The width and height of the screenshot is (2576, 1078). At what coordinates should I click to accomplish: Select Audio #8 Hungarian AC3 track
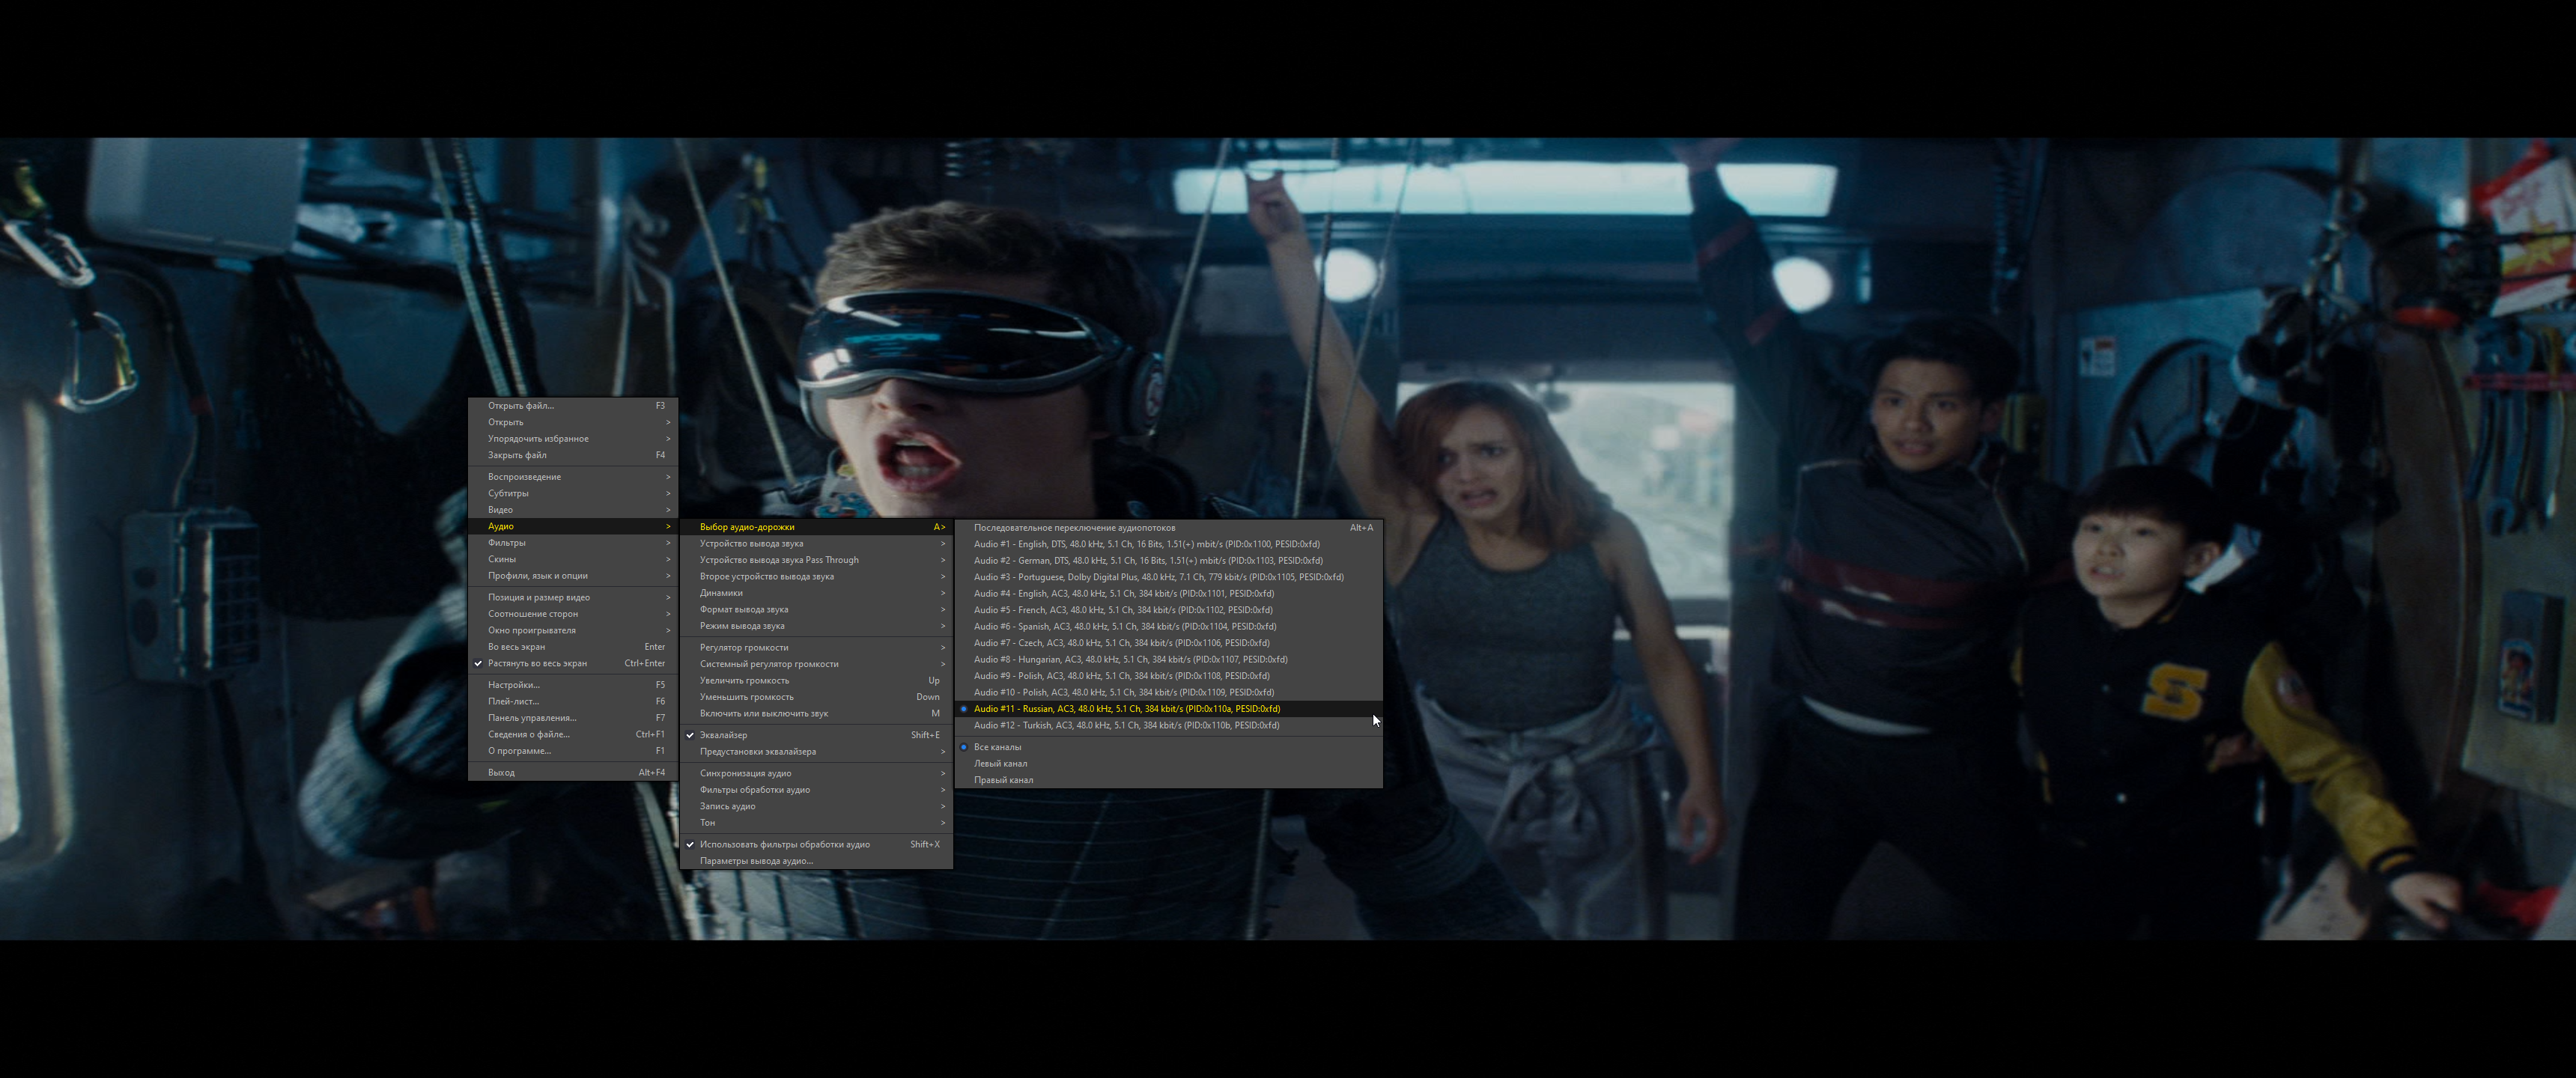(1169, 660)
